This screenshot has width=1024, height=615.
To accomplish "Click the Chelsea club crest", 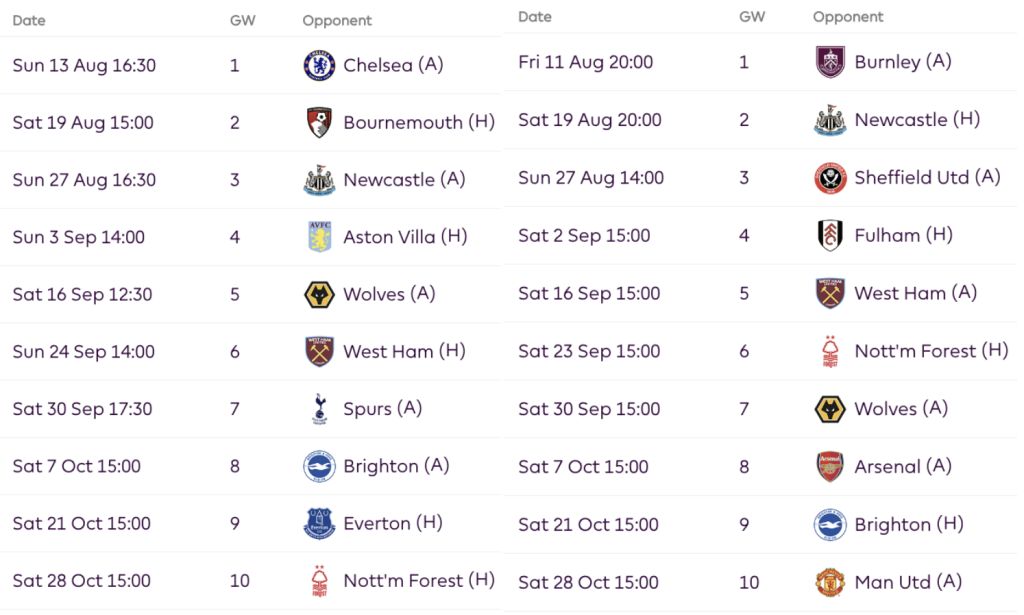I will [319, 65].
